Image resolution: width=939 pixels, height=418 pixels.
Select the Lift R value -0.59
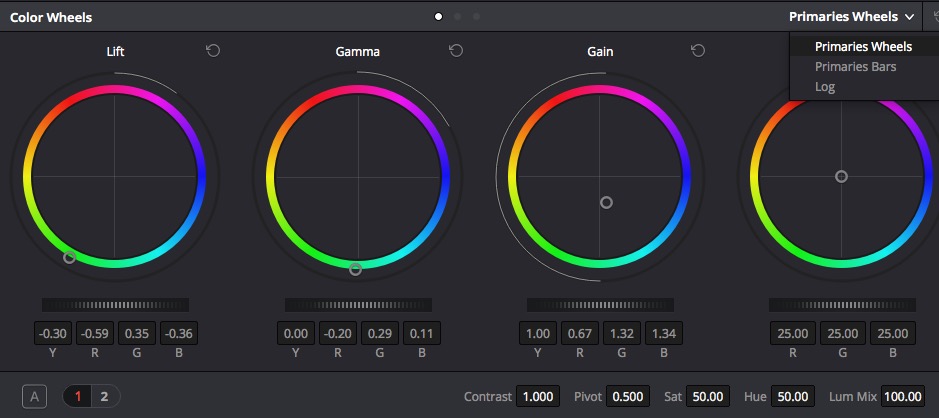point(95,333)
